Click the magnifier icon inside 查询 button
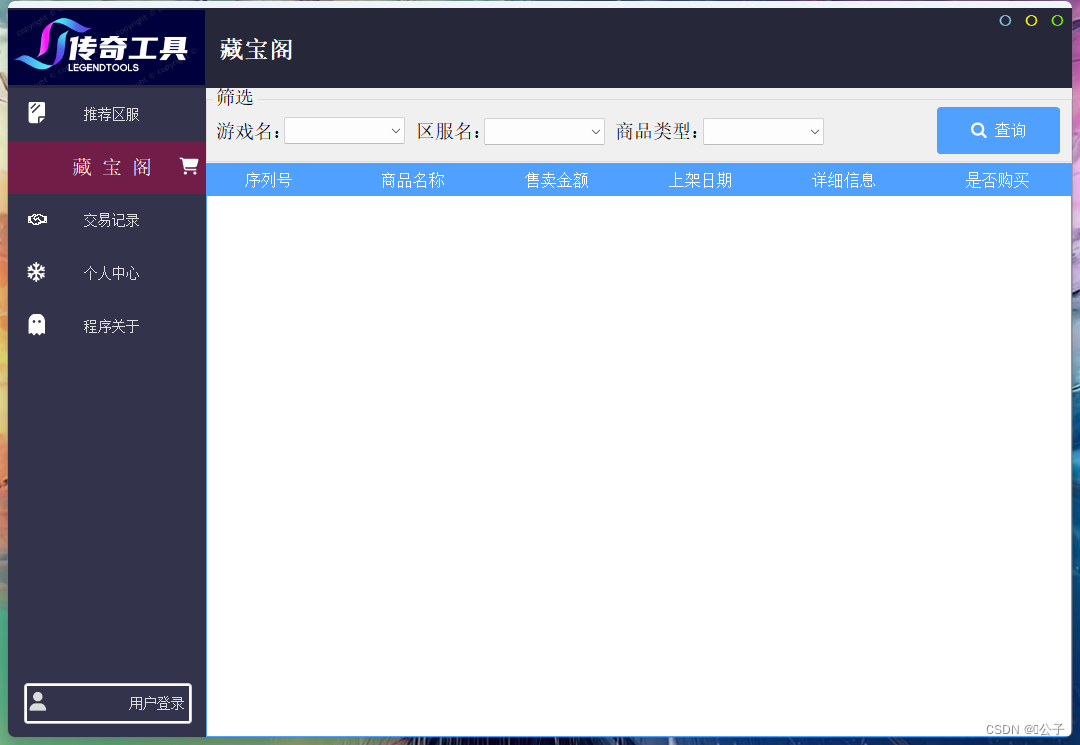The height and width of the screenshot is (745, 1080). coord(977,130)
